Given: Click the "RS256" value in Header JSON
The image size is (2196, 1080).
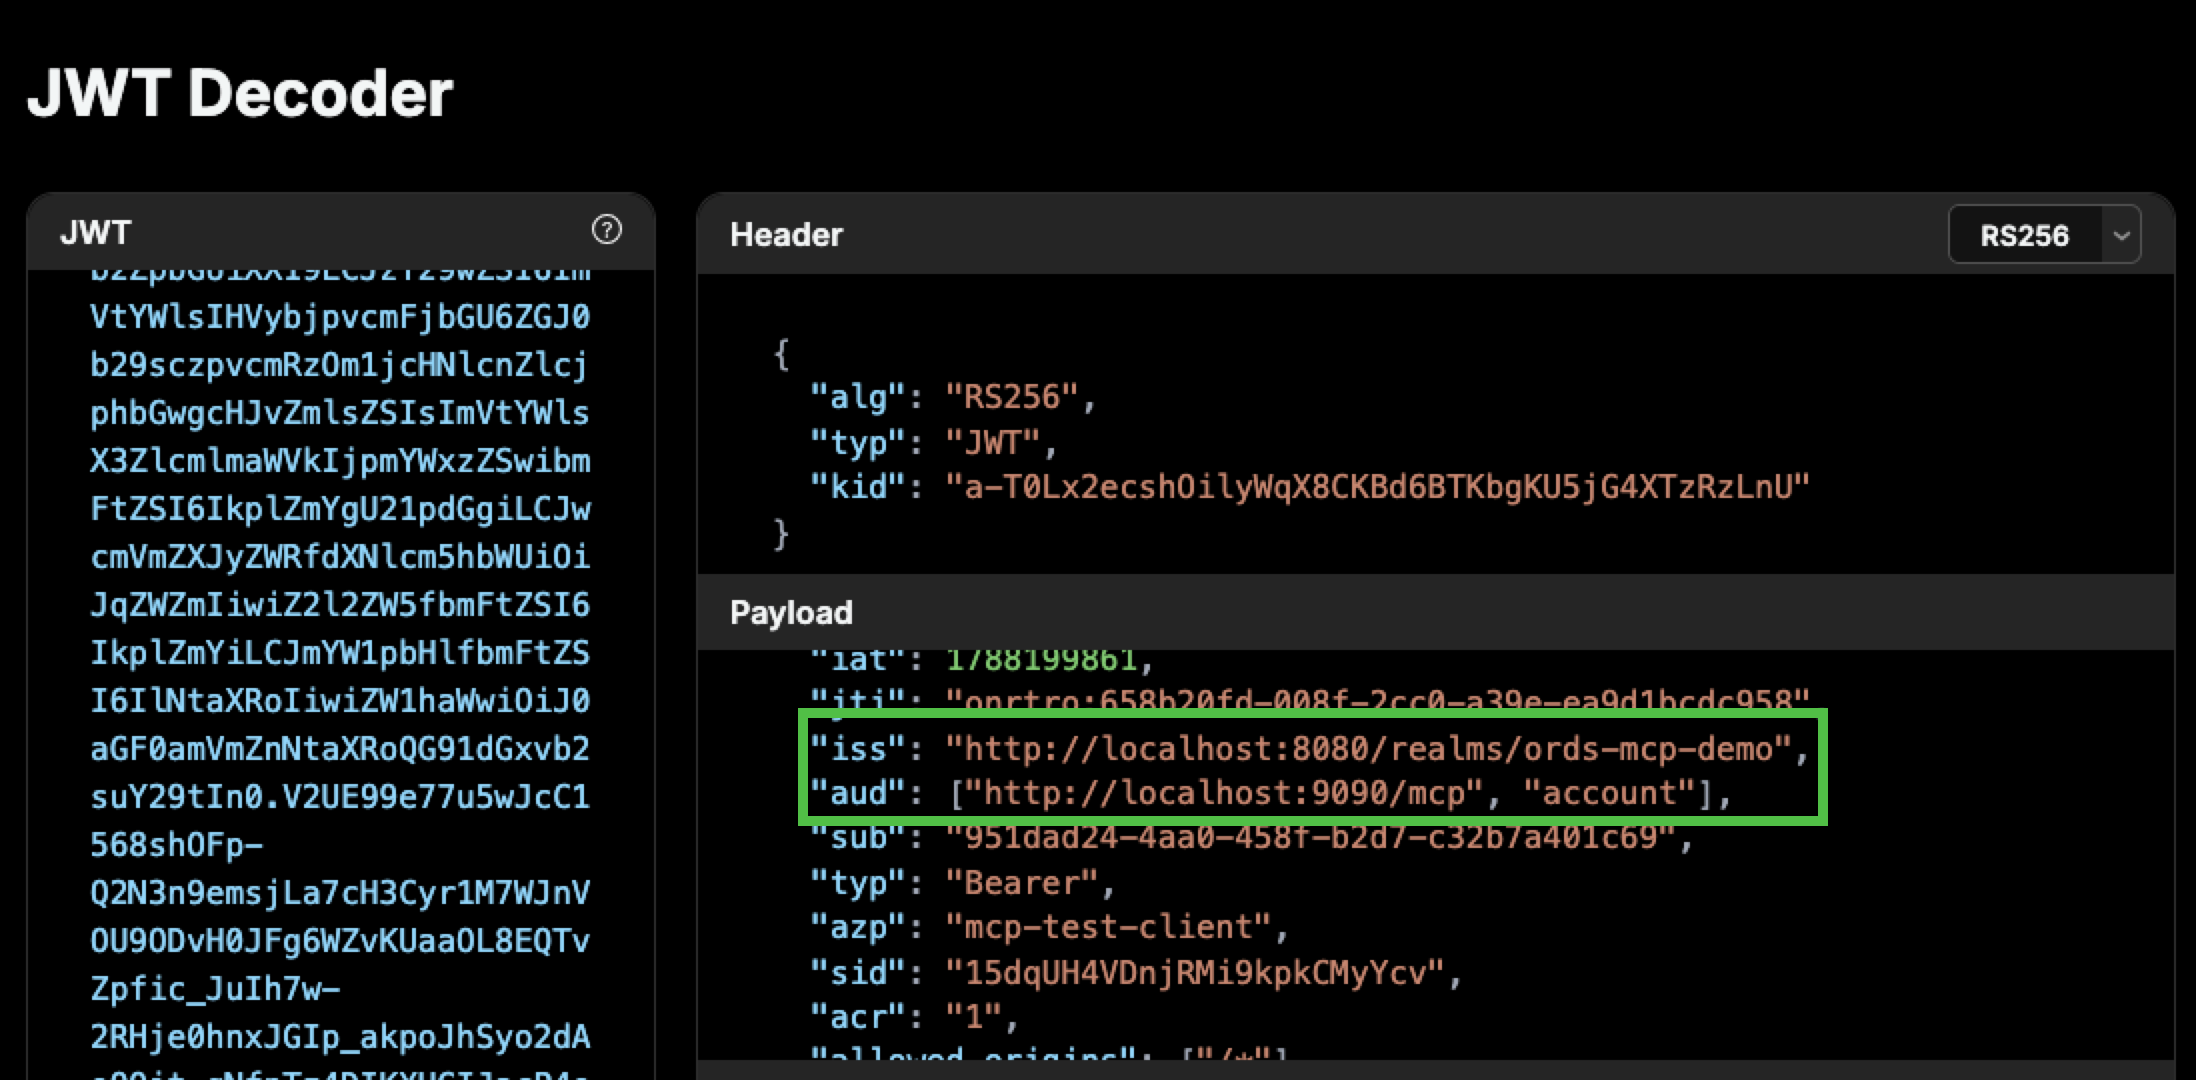Looking at the screenshot, I should [x=1012, y=397].
